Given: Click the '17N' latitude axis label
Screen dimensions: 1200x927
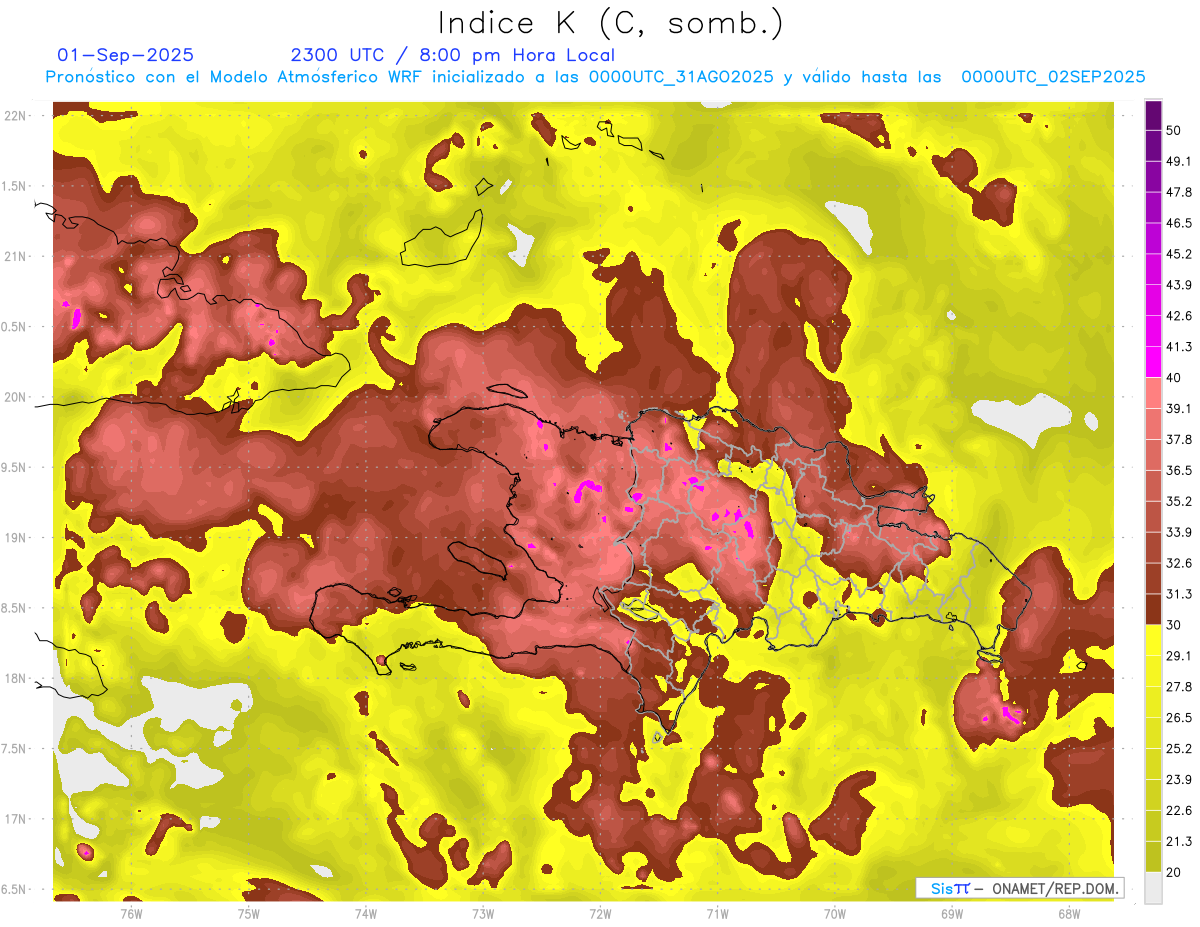Looking at the screenshot, I should pyautogui.click(x=14, y=819).
